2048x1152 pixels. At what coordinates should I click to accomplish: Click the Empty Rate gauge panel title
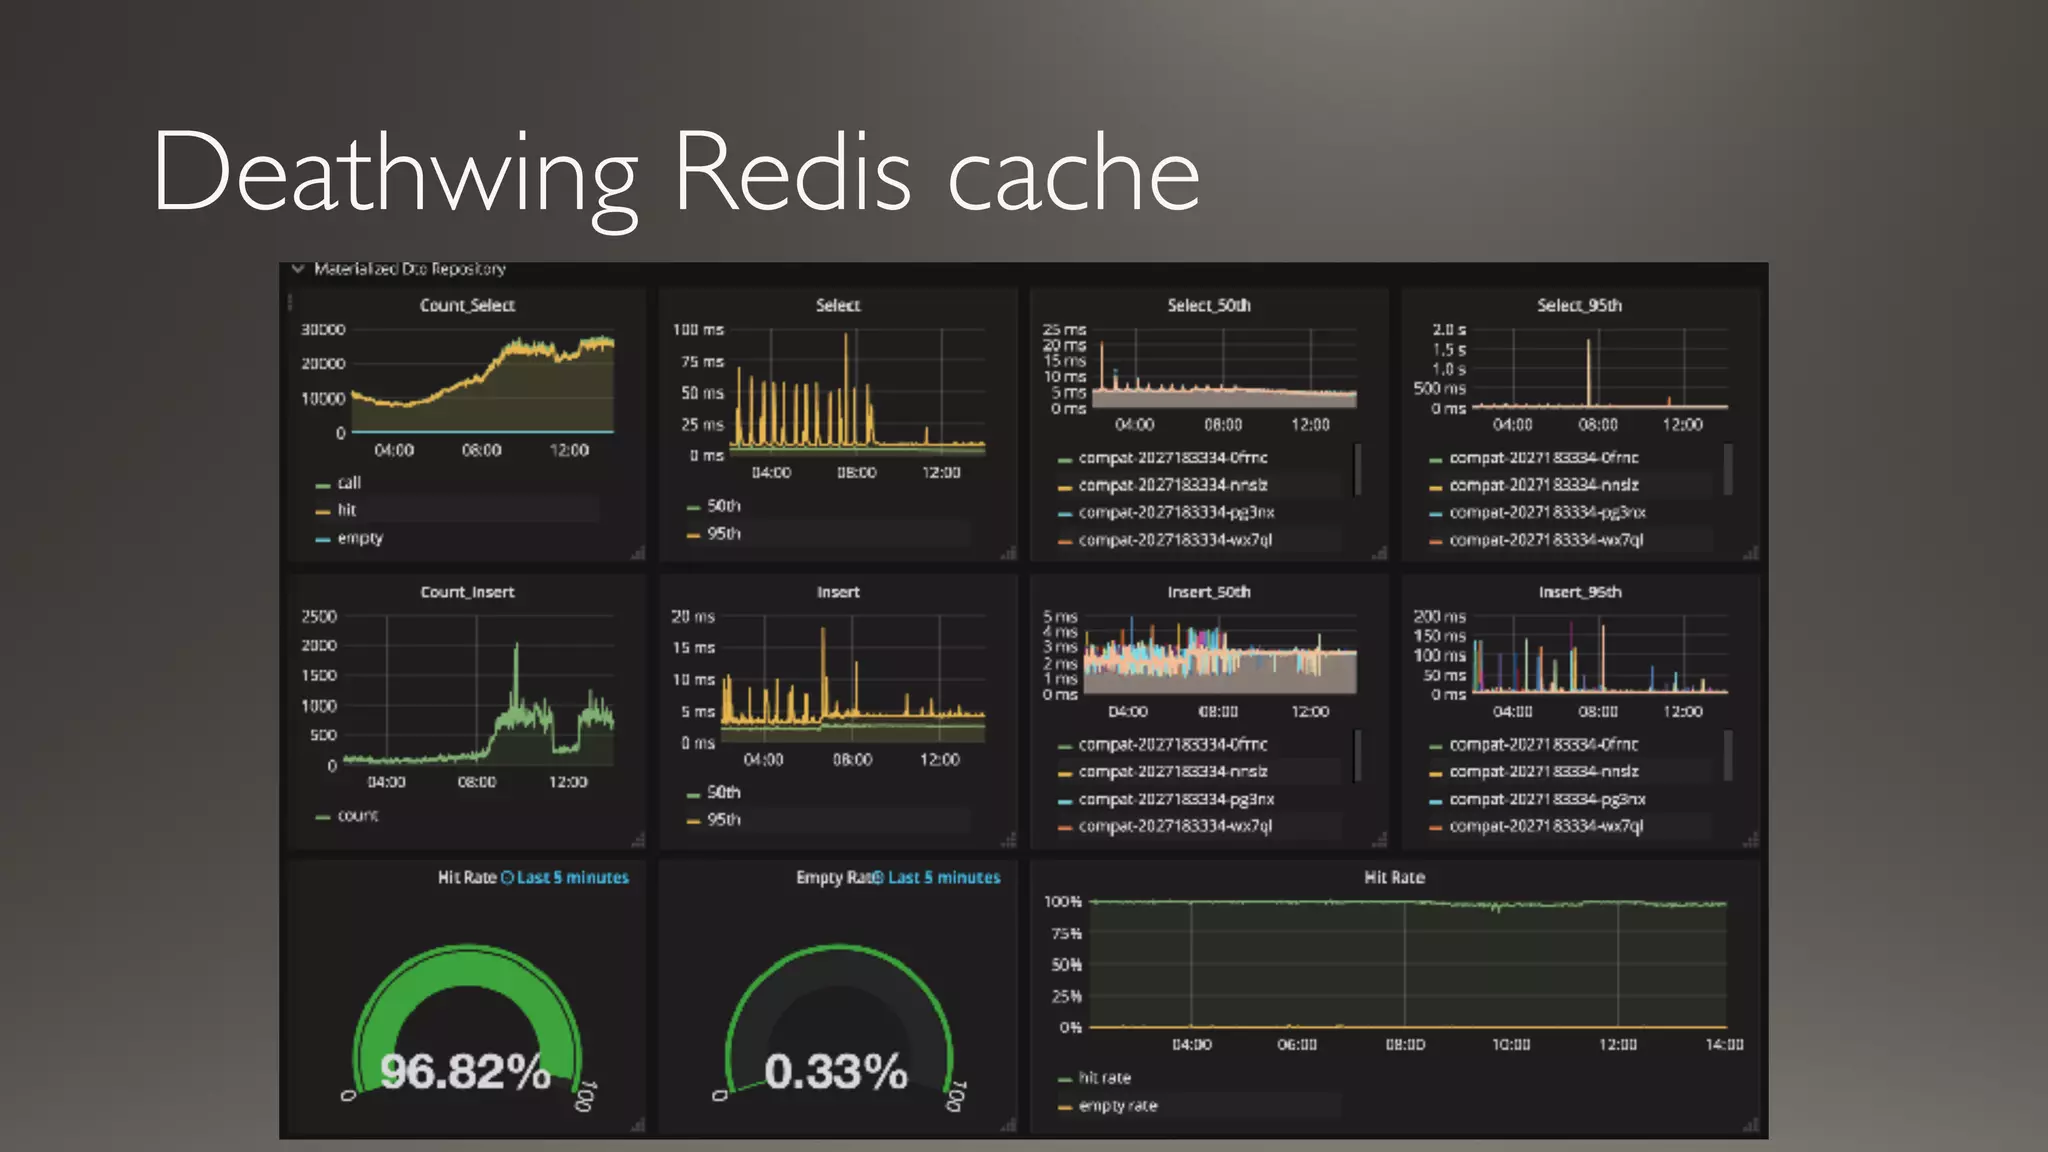[837, 877]
